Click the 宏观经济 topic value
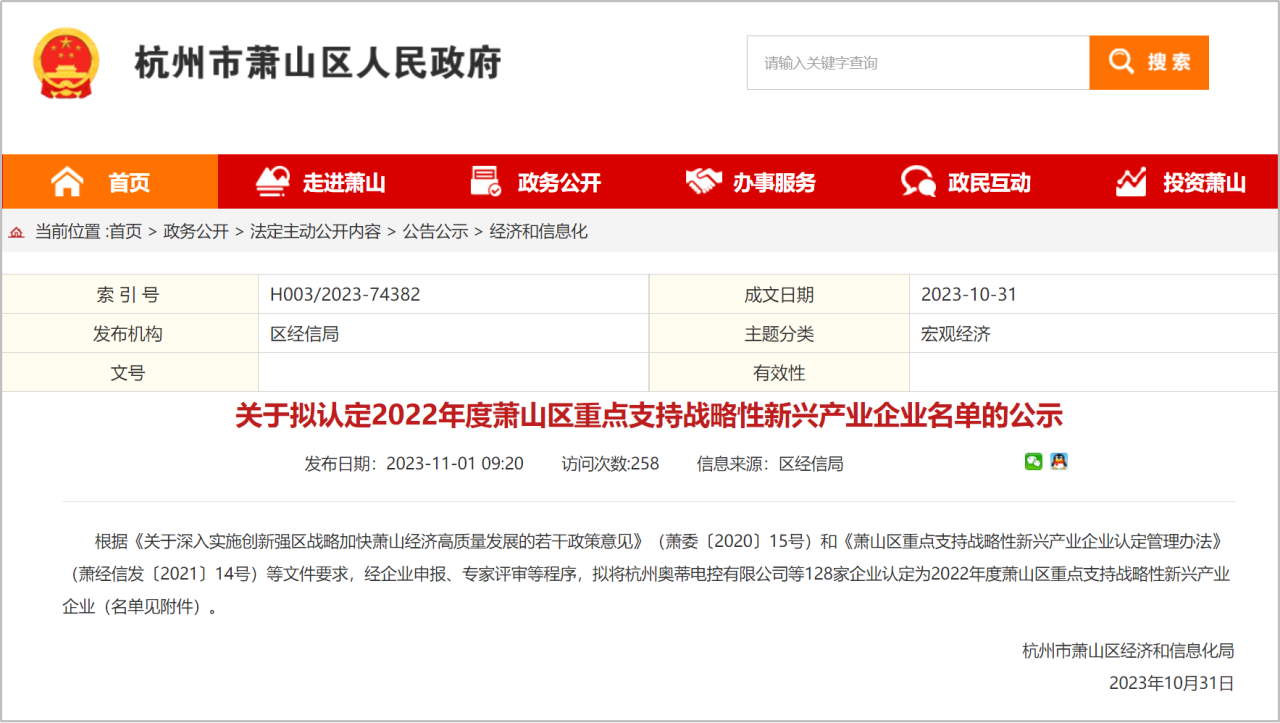The image size is (1280, 723). click(955, 334)
